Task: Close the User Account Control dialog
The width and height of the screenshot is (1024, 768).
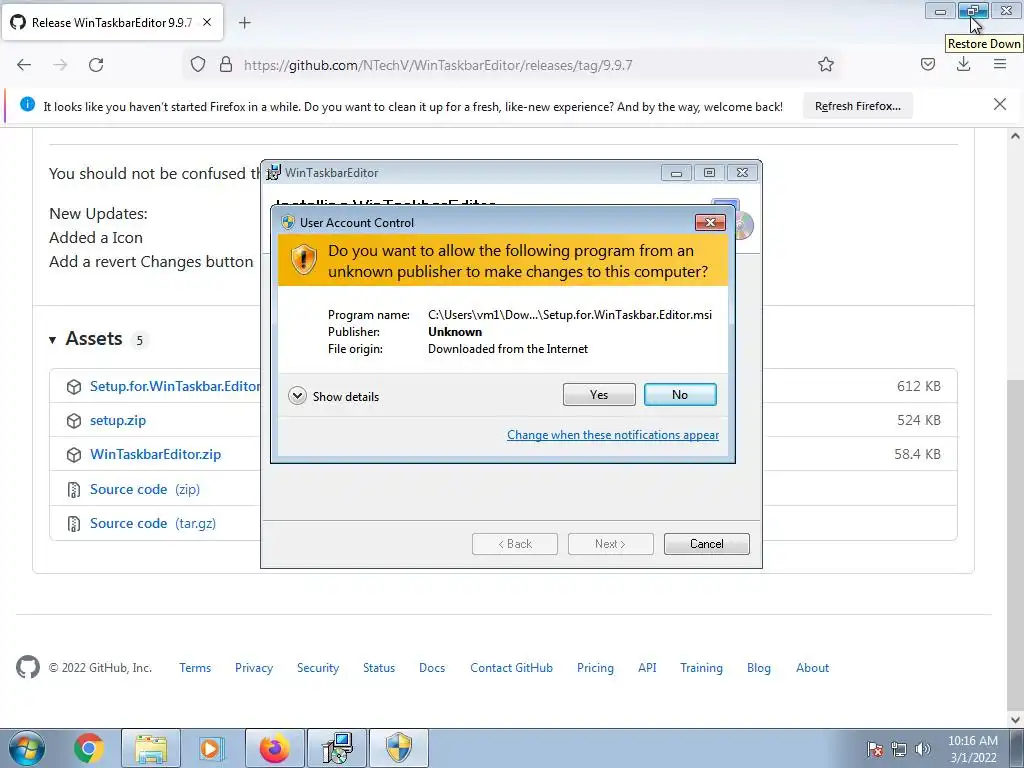Action: (x=710, y=223)
